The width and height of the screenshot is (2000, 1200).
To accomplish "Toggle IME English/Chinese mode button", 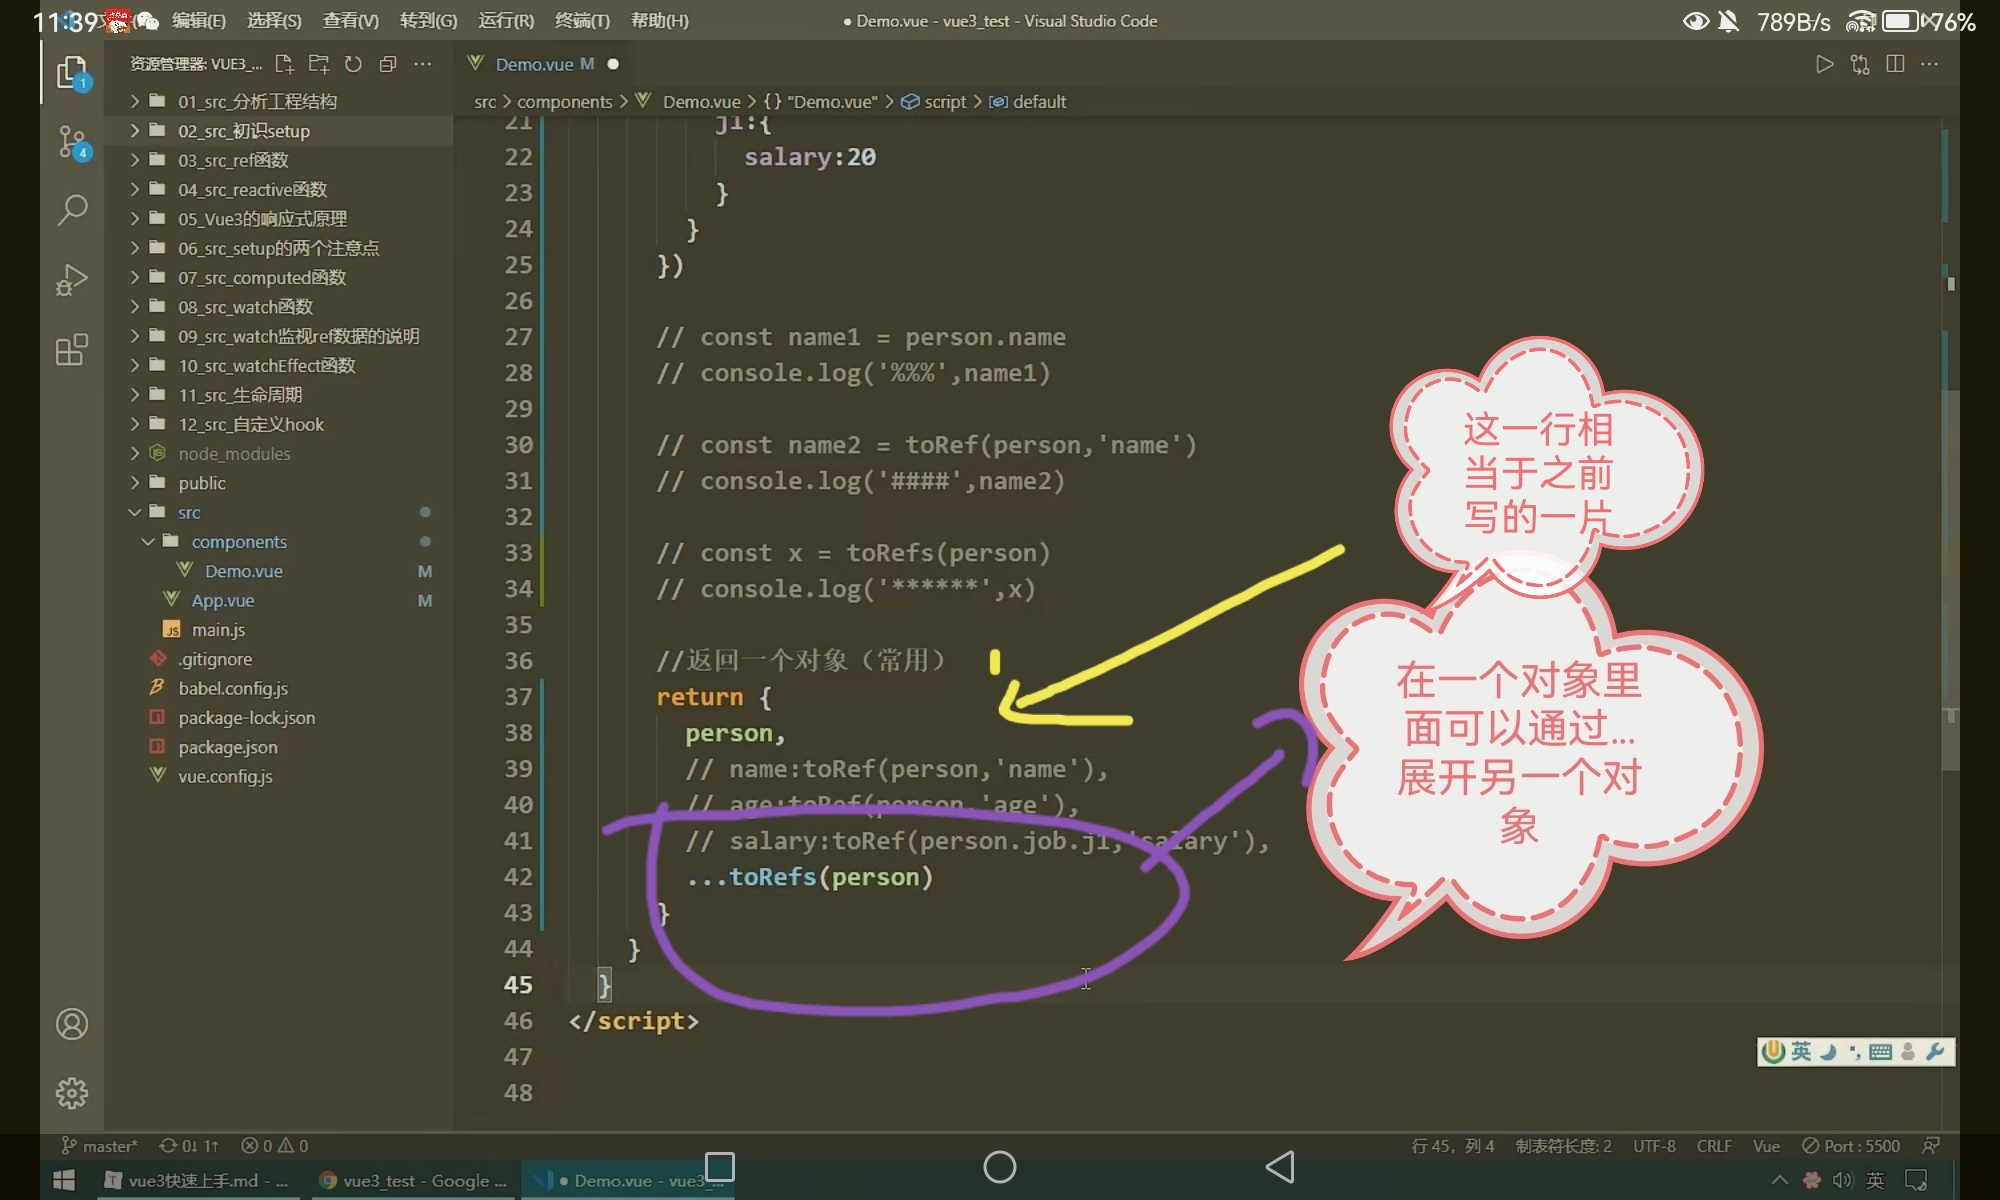I will pos(1801,1051).
